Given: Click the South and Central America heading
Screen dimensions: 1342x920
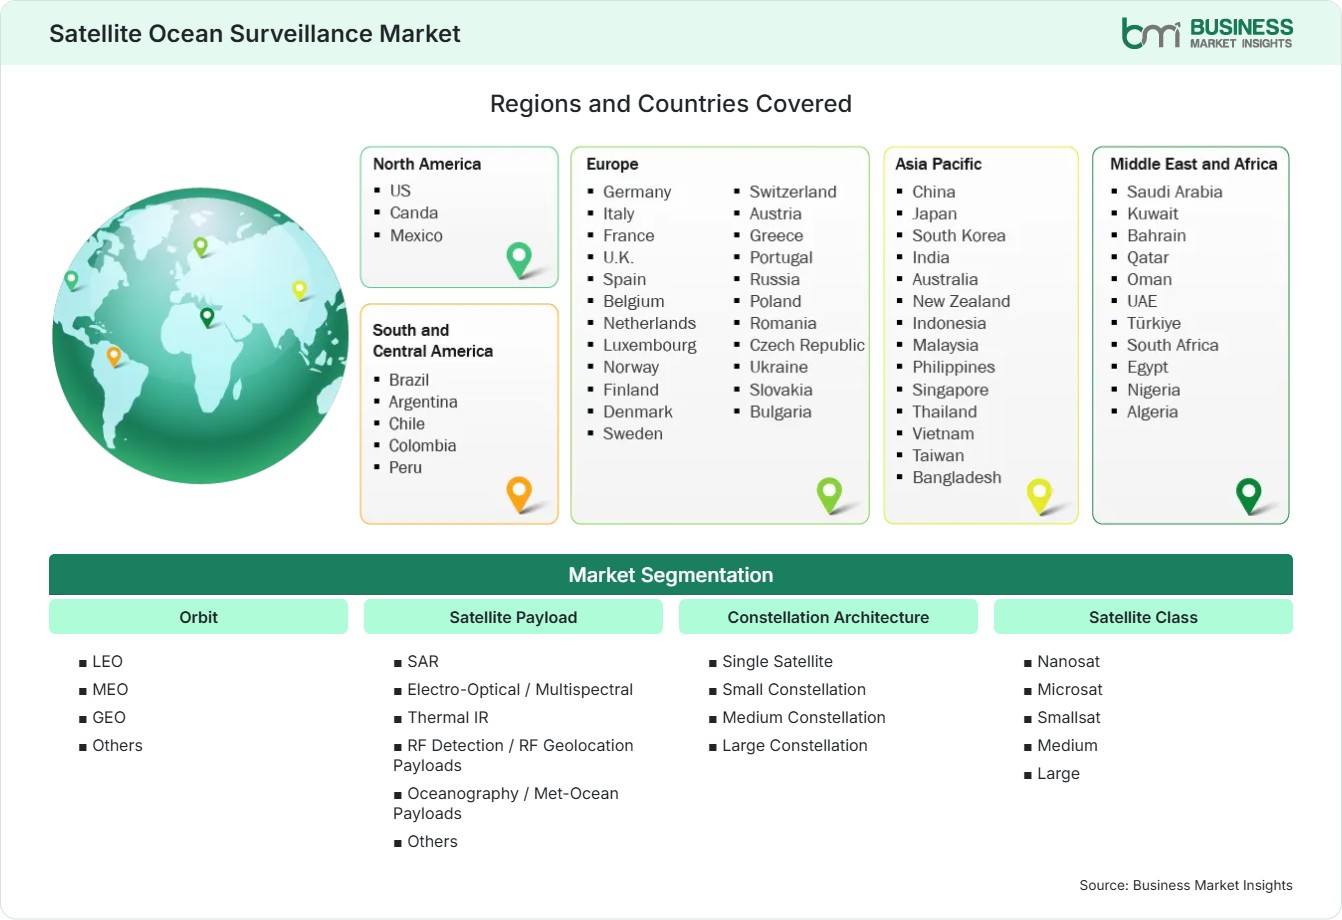Looking at the screenshot, I should 433,340.
